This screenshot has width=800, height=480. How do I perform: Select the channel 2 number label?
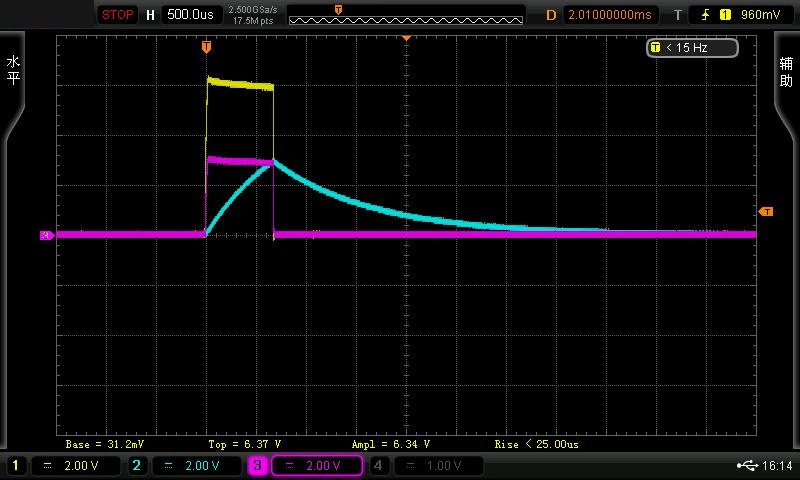[x=137, y=465]
